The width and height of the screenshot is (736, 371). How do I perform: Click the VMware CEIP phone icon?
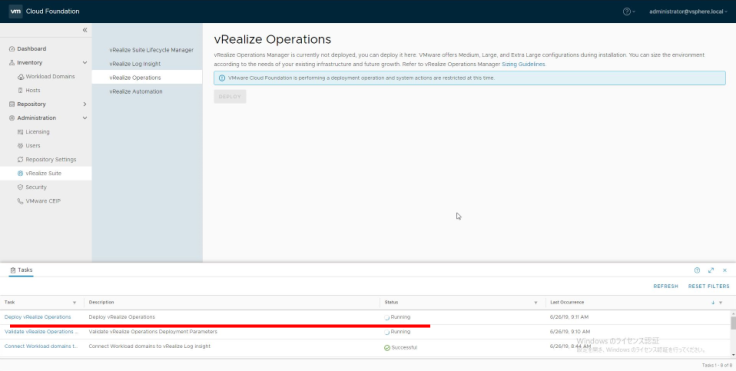20,201
